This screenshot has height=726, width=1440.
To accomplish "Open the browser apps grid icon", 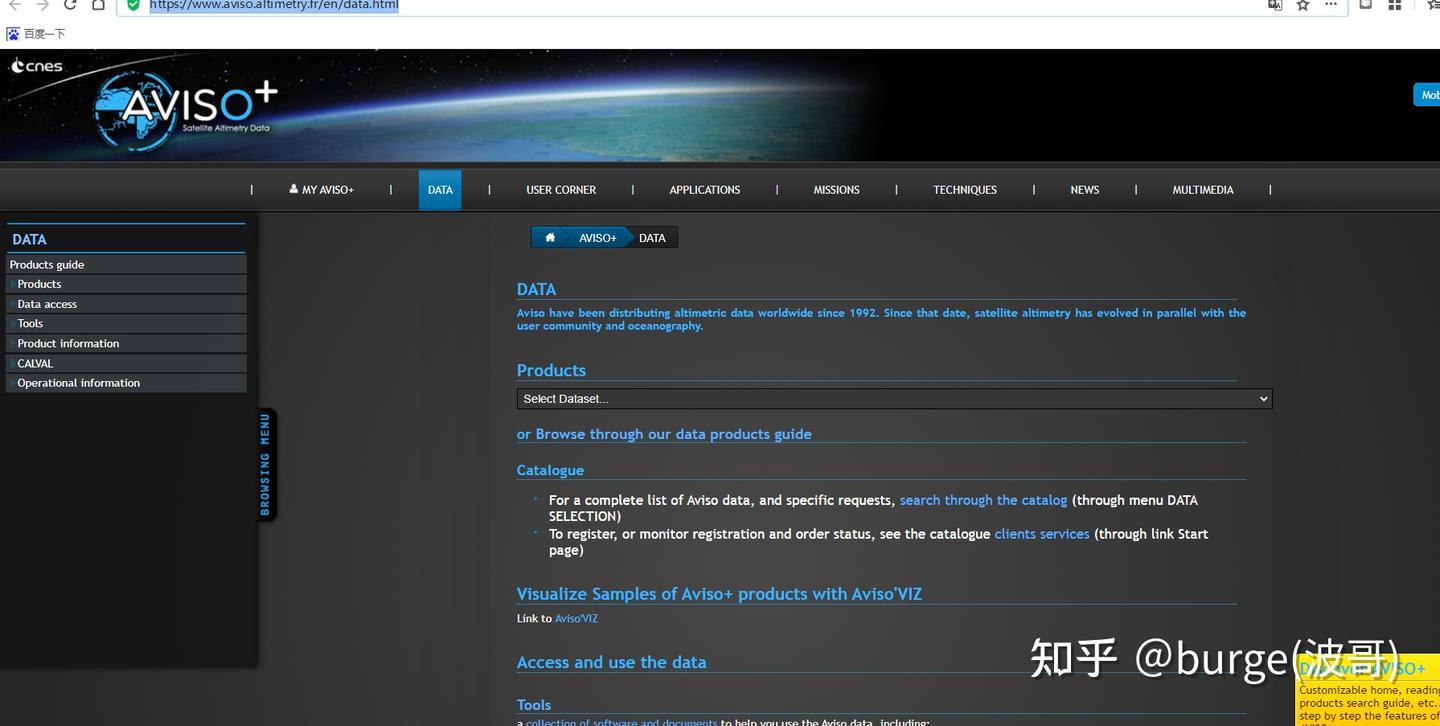I will pyautogui.click(x=1394, y=5).
